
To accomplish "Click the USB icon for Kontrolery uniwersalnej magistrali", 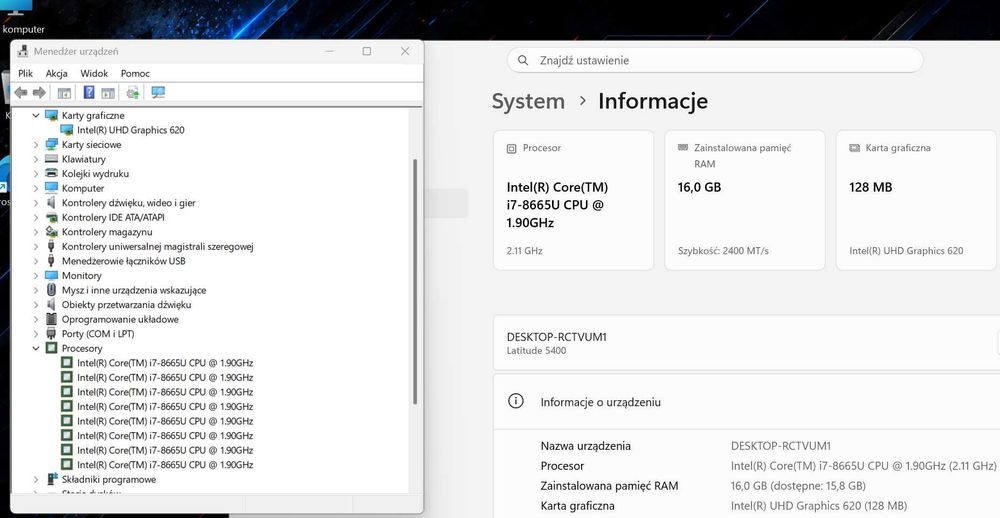I will tap(52, 246).
